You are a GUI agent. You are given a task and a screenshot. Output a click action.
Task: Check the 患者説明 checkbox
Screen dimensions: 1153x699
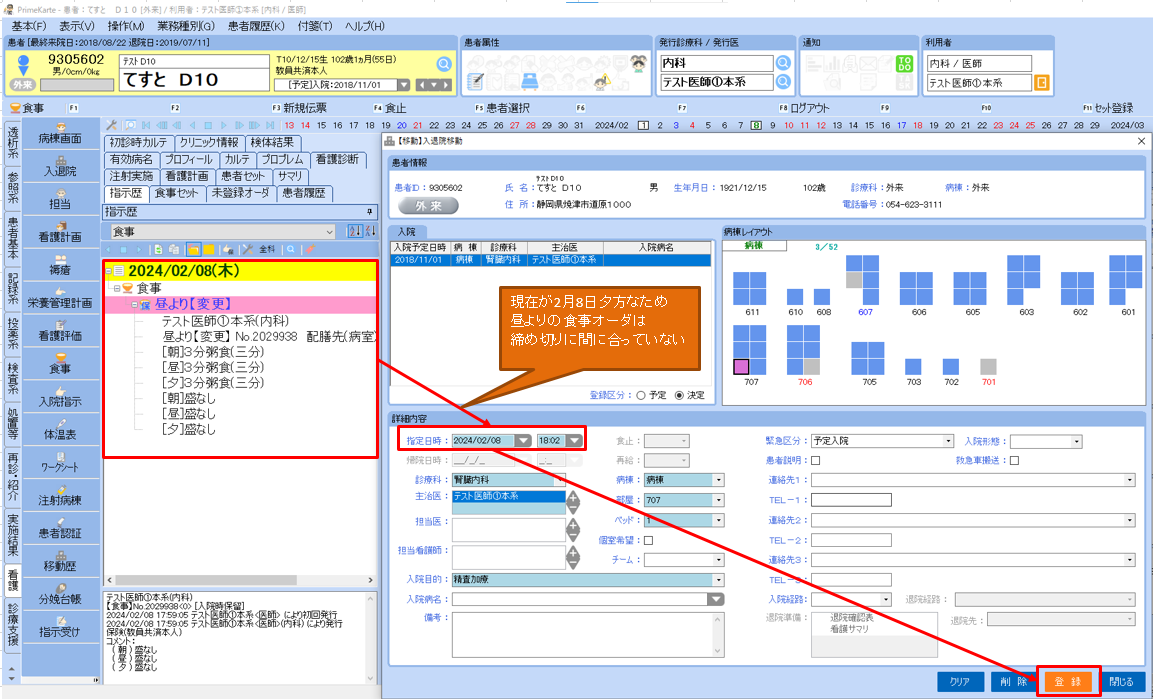click(815, 461)
